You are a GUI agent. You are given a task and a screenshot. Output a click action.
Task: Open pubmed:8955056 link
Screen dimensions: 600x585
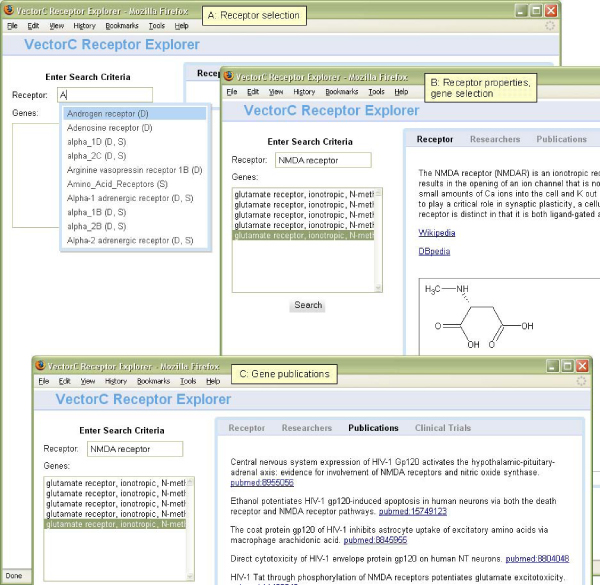(262, 482)
